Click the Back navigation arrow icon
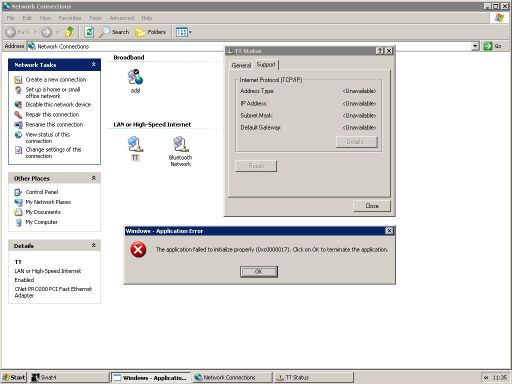The height and width of the screenshot is (384, 512). click(x=10, y=32)
